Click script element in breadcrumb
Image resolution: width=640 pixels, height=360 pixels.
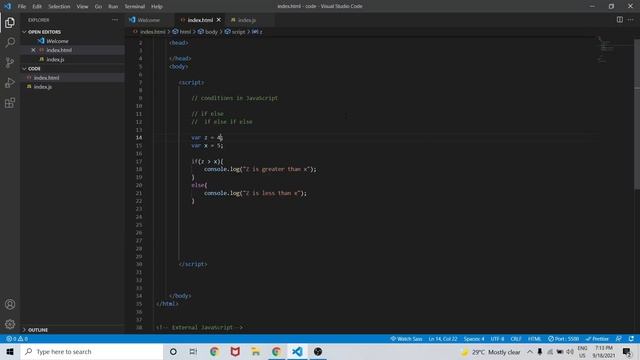235,32
